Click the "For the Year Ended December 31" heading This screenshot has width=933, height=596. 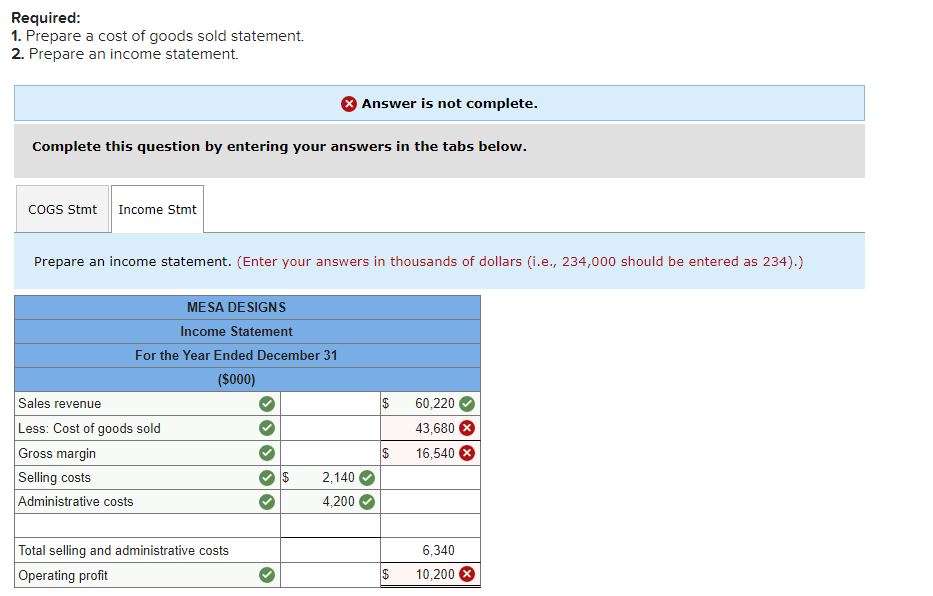coord(236,356)
